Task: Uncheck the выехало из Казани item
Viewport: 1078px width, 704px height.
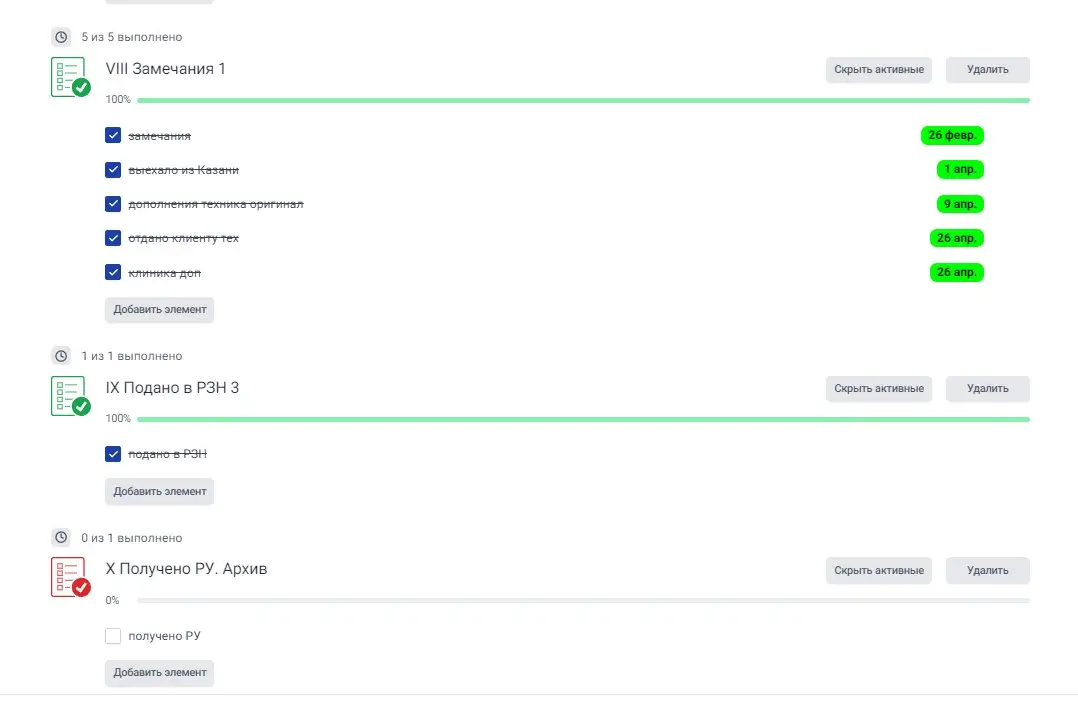Action: click(x=113, y=169)
